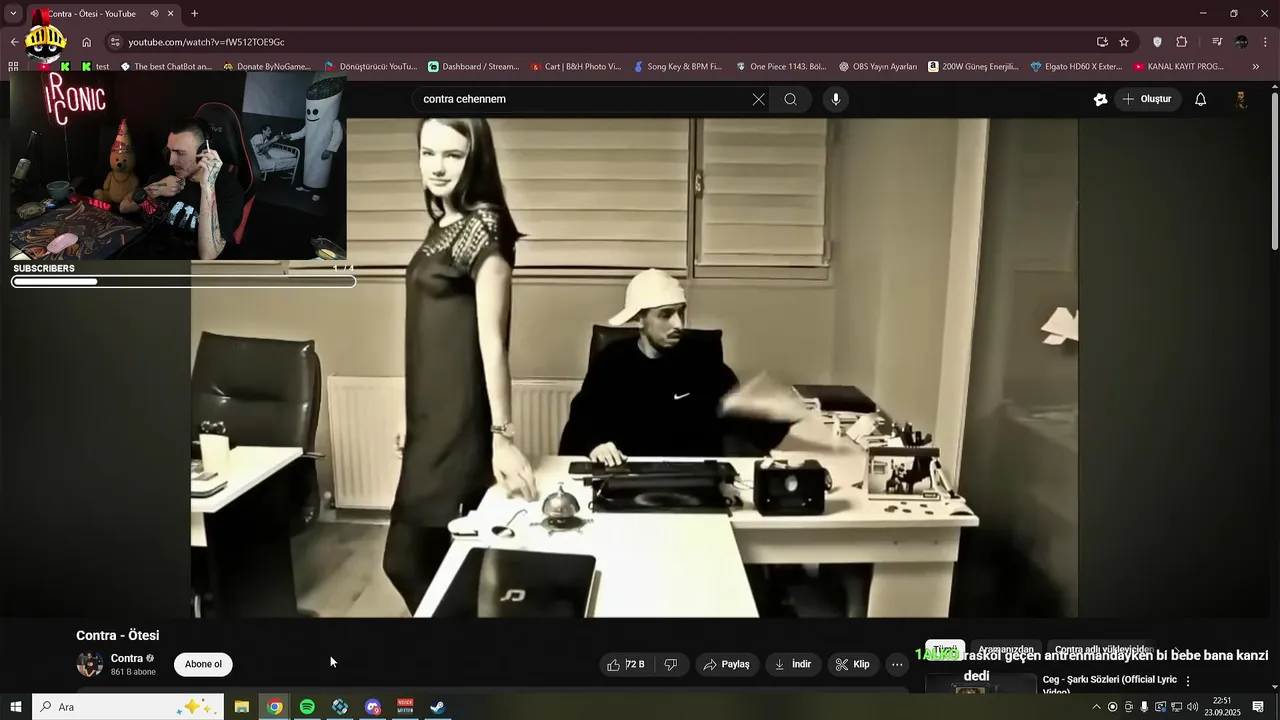This screenshot has width=1280, height=720.
Task: Open Spotify from the taskbar
Action: pyautogui.click(x=307, y=707)
